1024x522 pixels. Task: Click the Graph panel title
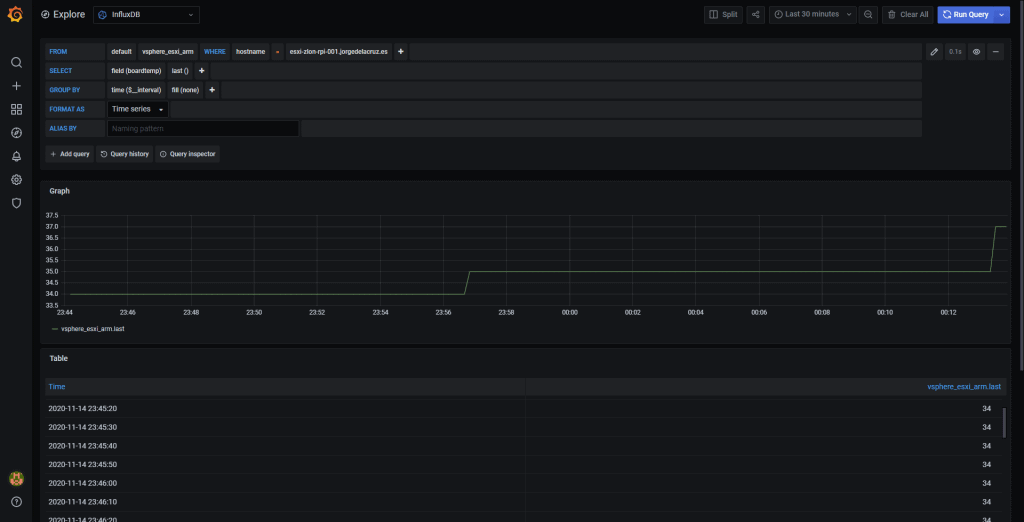(x=59, y=191)
